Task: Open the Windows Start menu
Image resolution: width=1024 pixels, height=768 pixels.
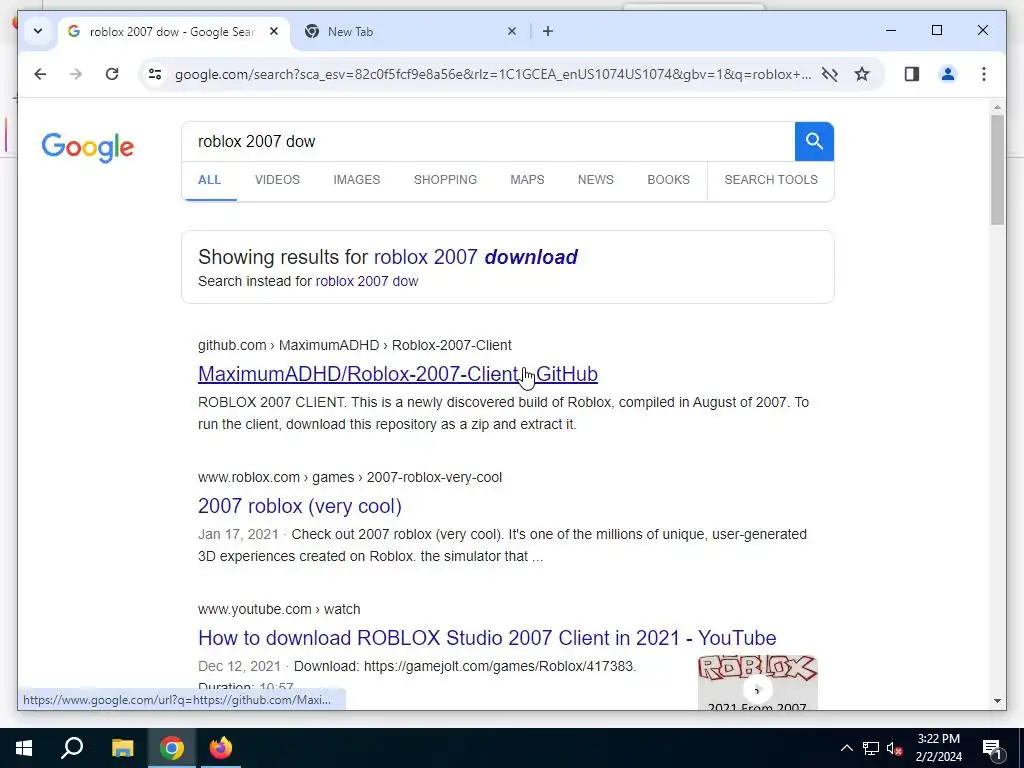Action: pyautogui.click(x=24, y=748)
